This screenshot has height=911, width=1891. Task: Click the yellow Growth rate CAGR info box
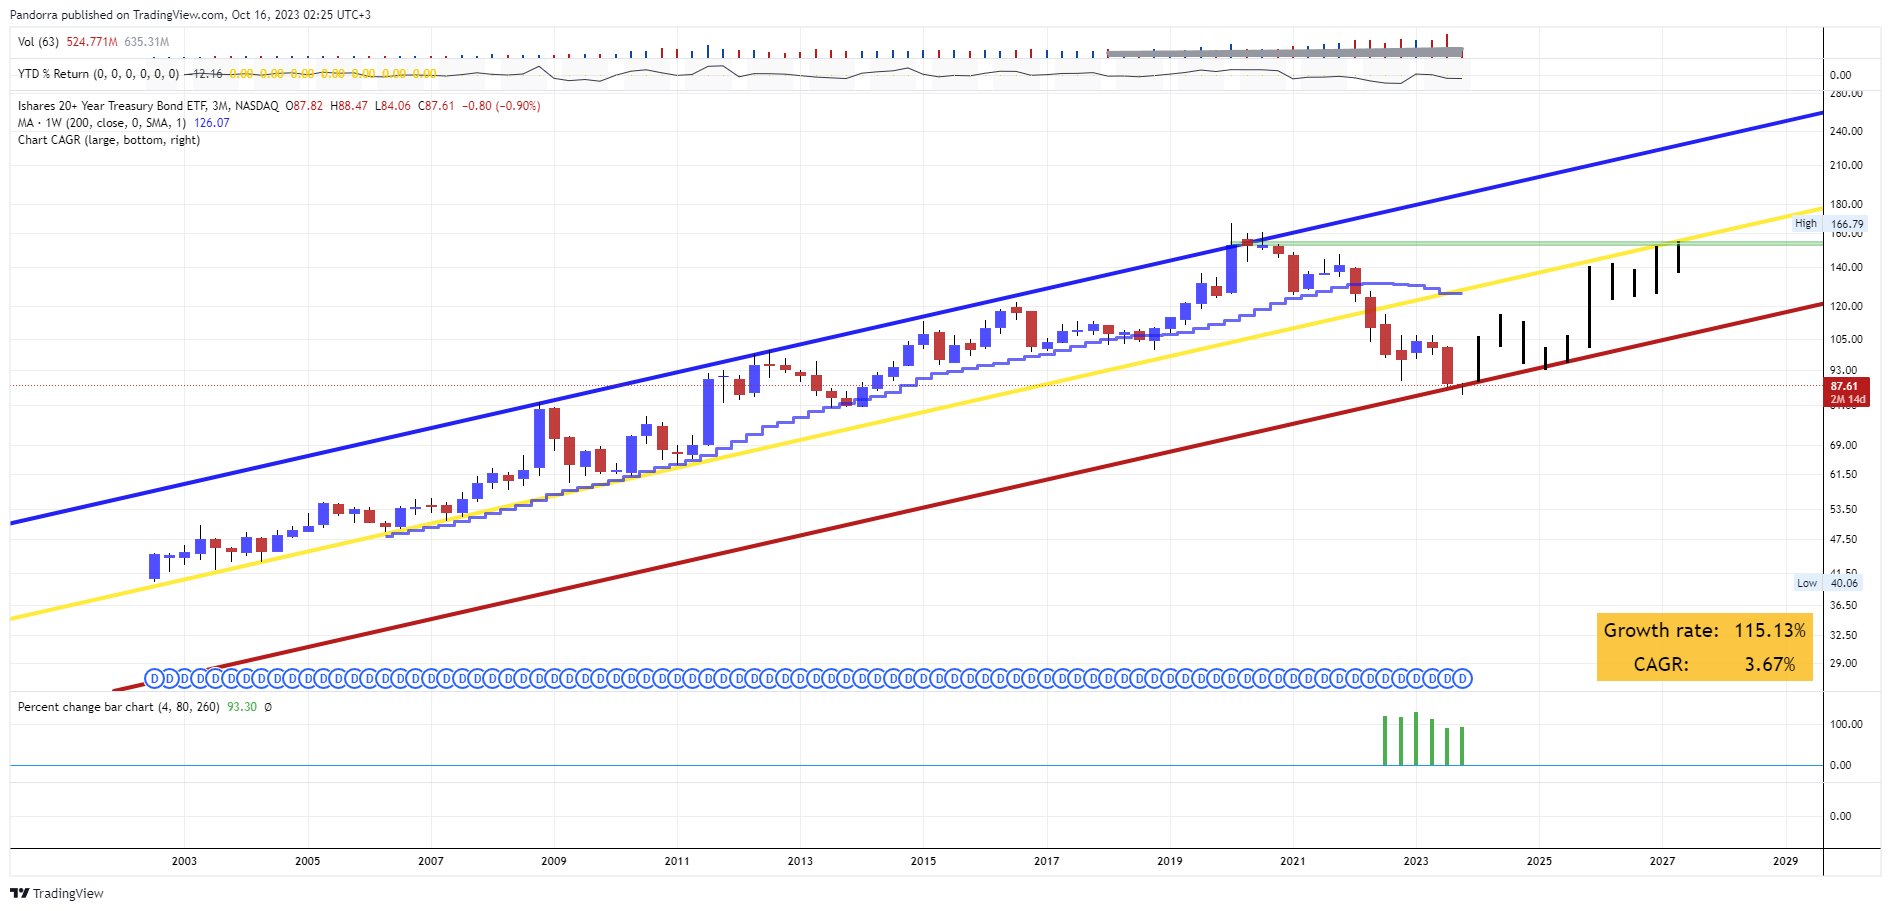click(x=1705, y=647)
